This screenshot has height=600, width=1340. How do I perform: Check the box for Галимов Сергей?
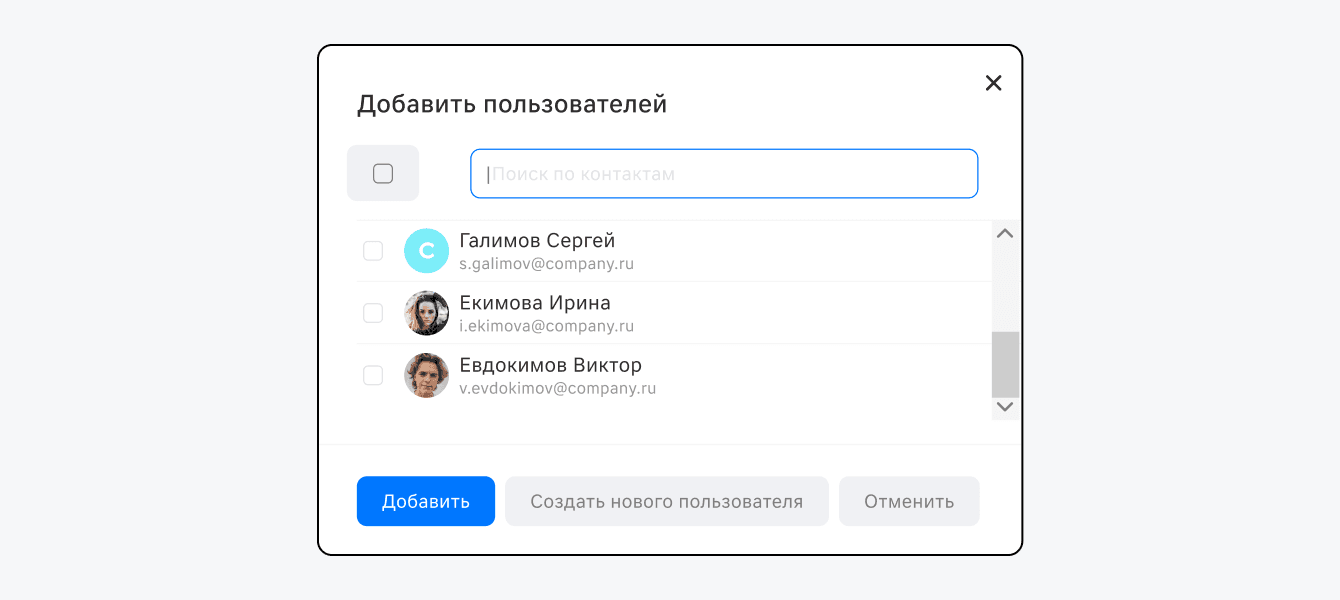(373, 251)
